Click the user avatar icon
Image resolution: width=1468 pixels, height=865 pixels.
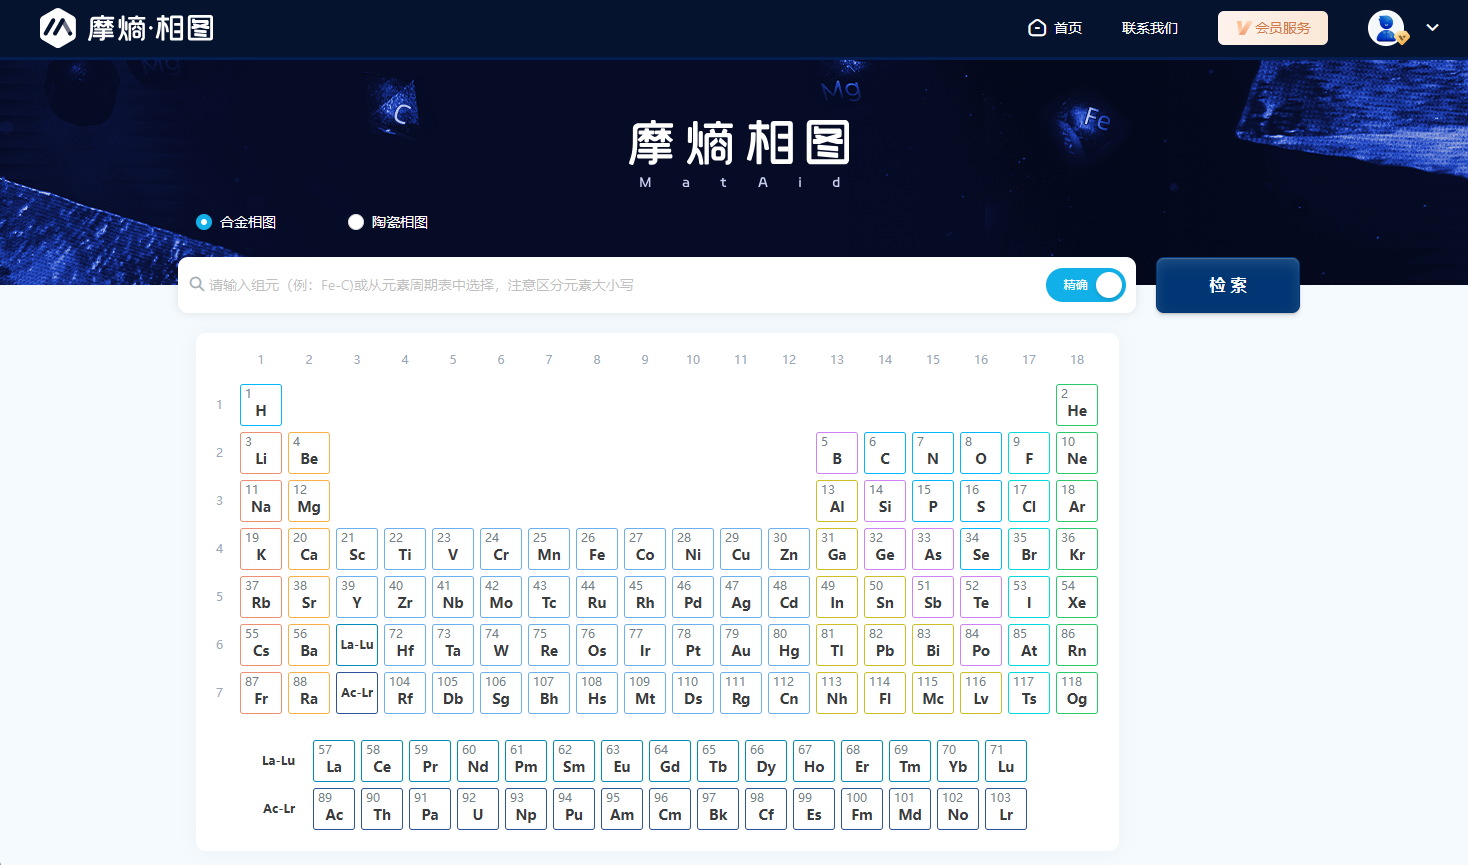[x=1386, y=28]
